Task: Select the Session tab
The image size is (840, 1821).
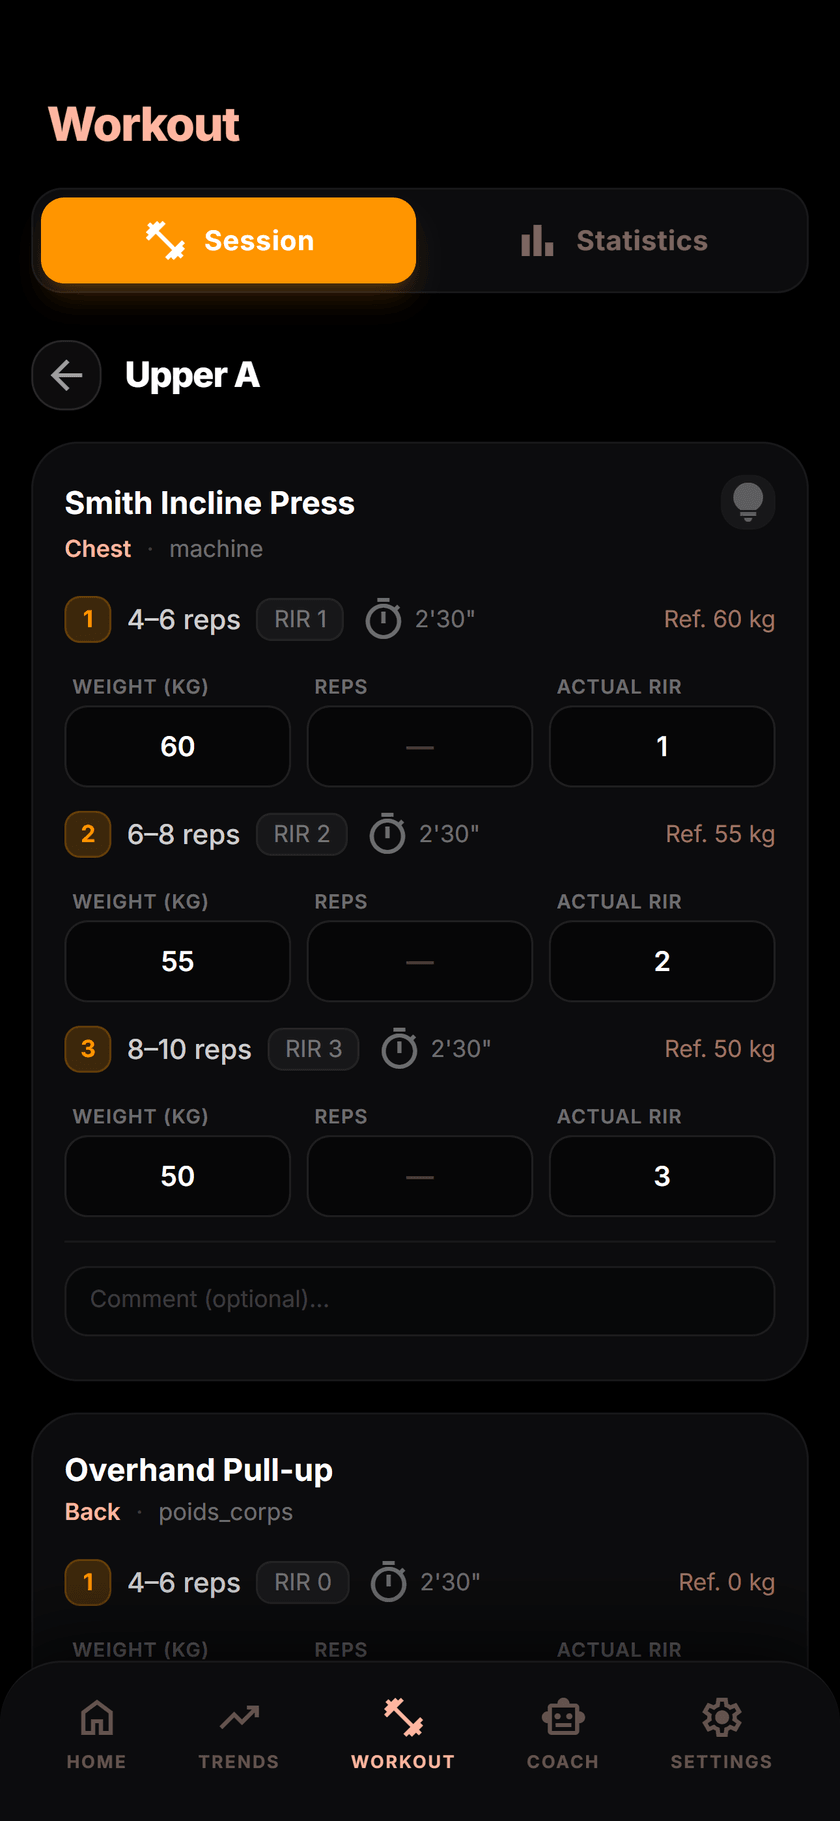Action: [229, 241]
